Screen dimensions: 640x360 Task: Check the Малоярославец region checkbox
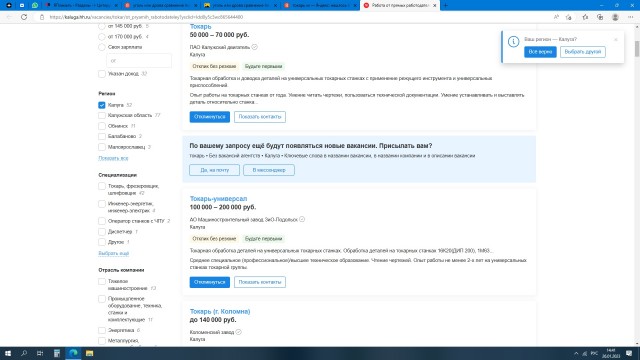tap(102, 147)
